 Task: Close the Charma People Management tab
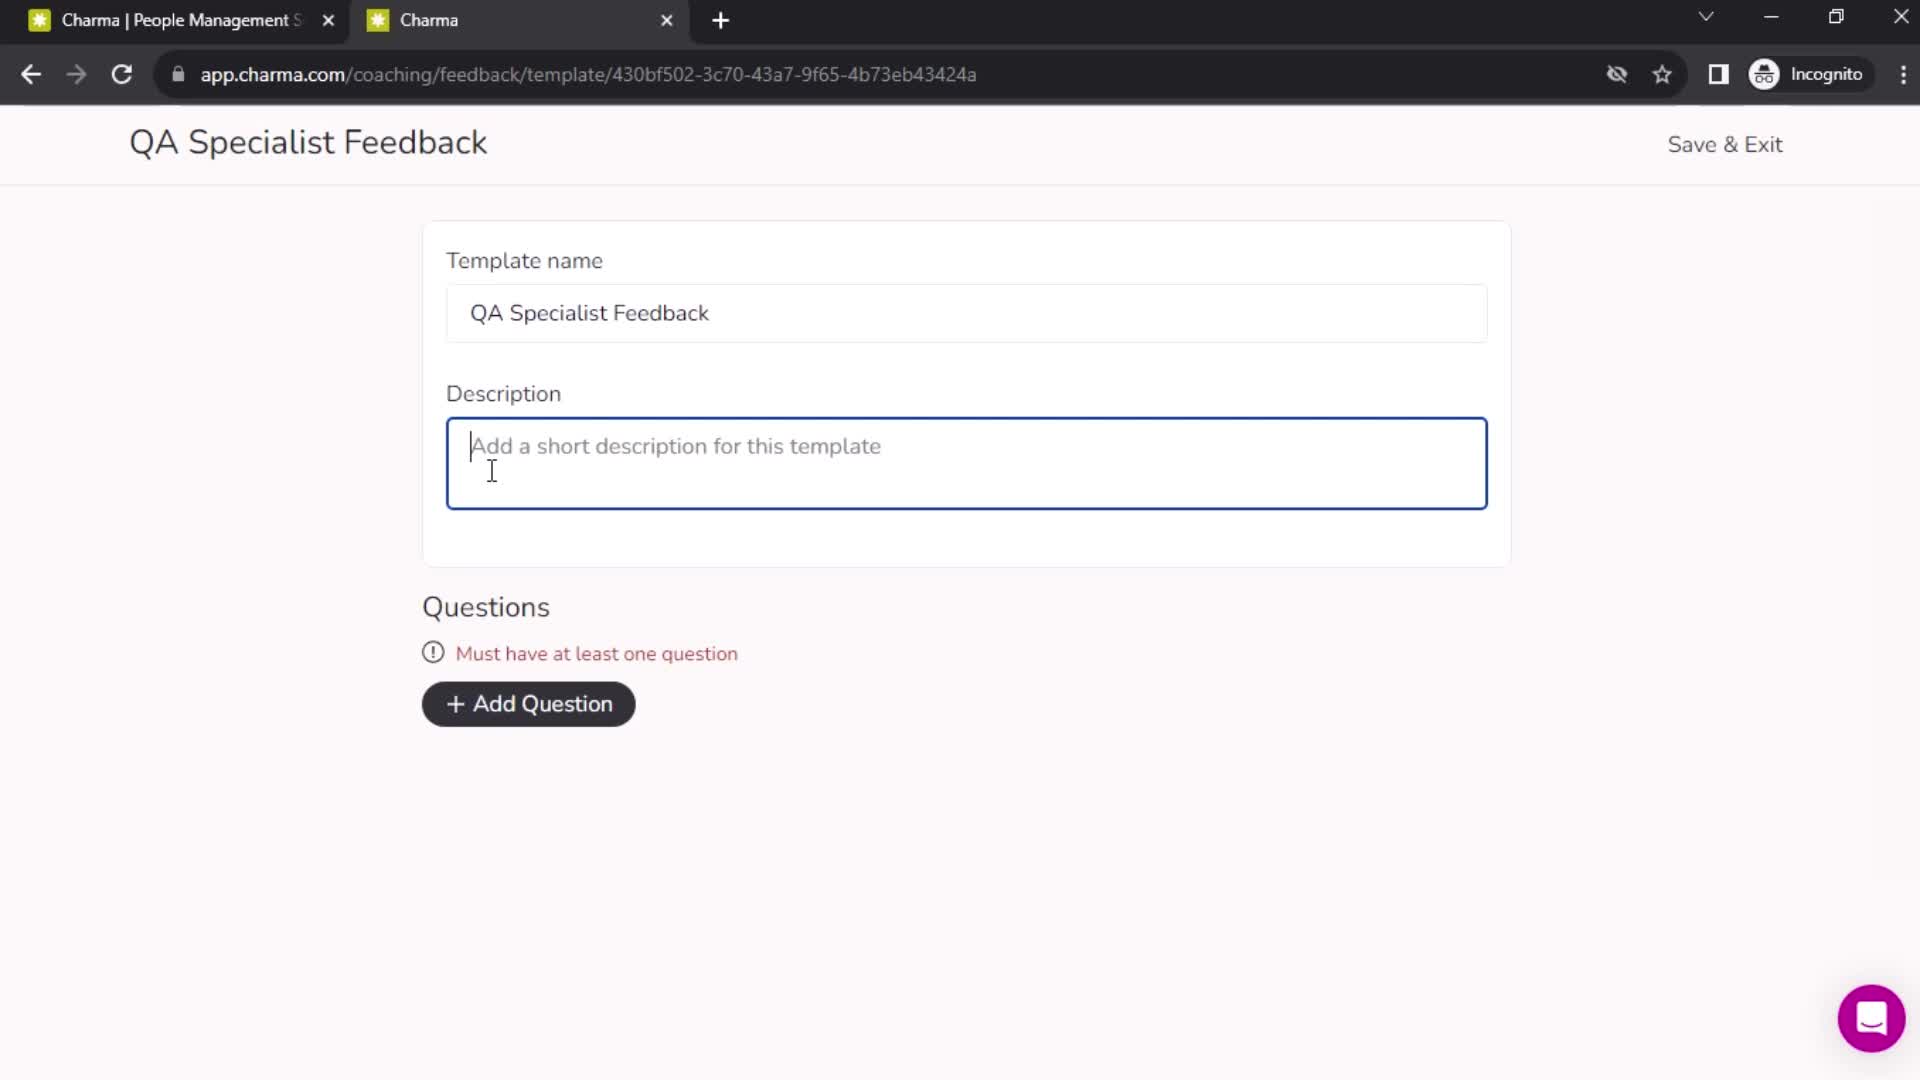(328, 20)
